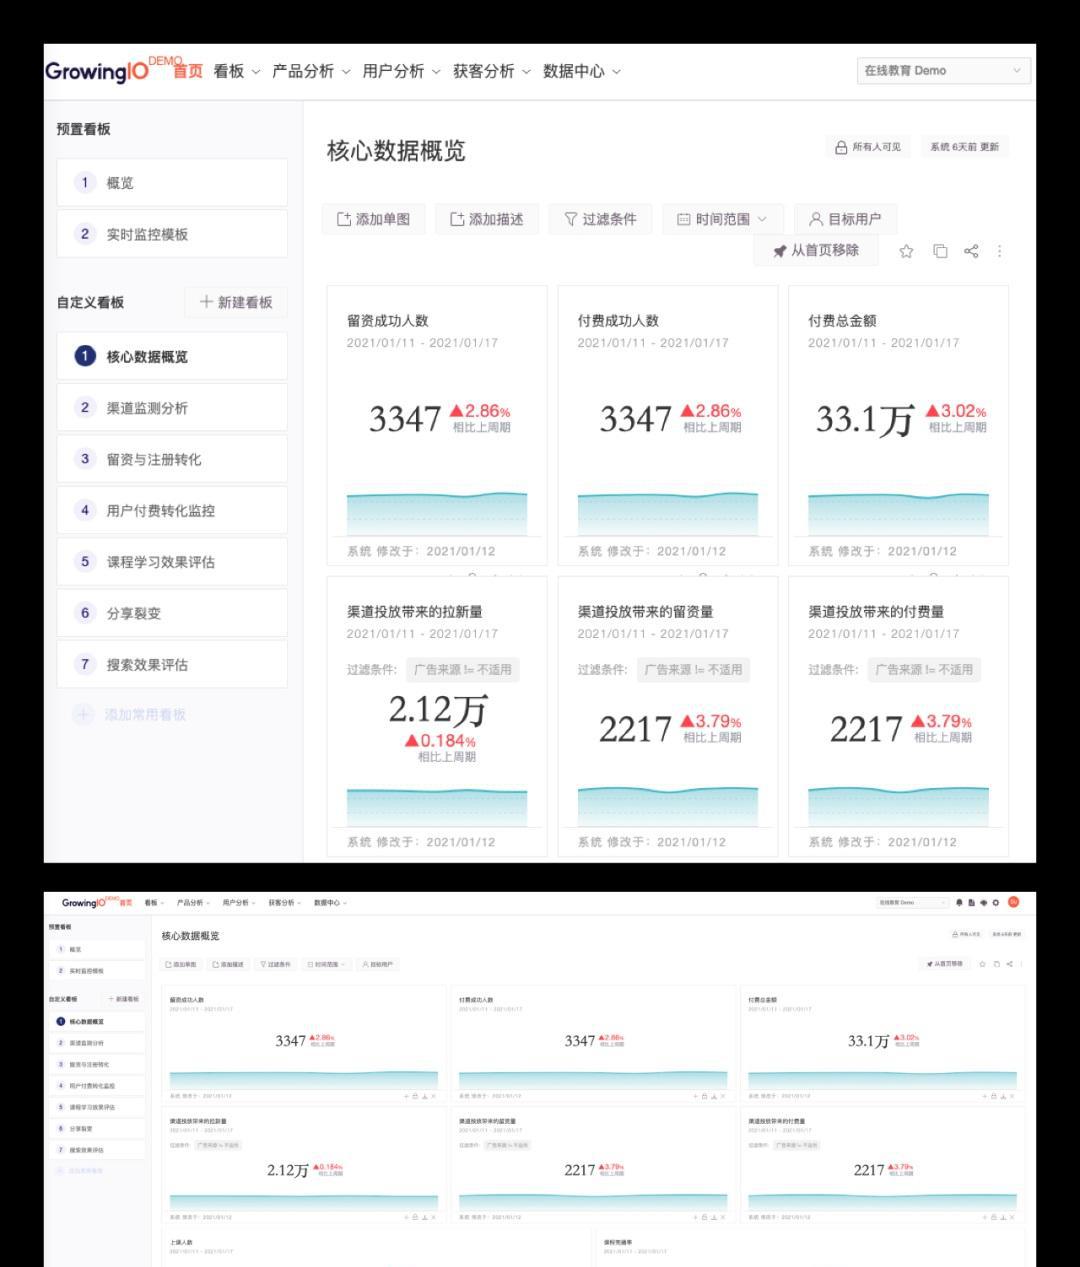Click the 2.12万 value in the enlarged top view

click(437, 710)
